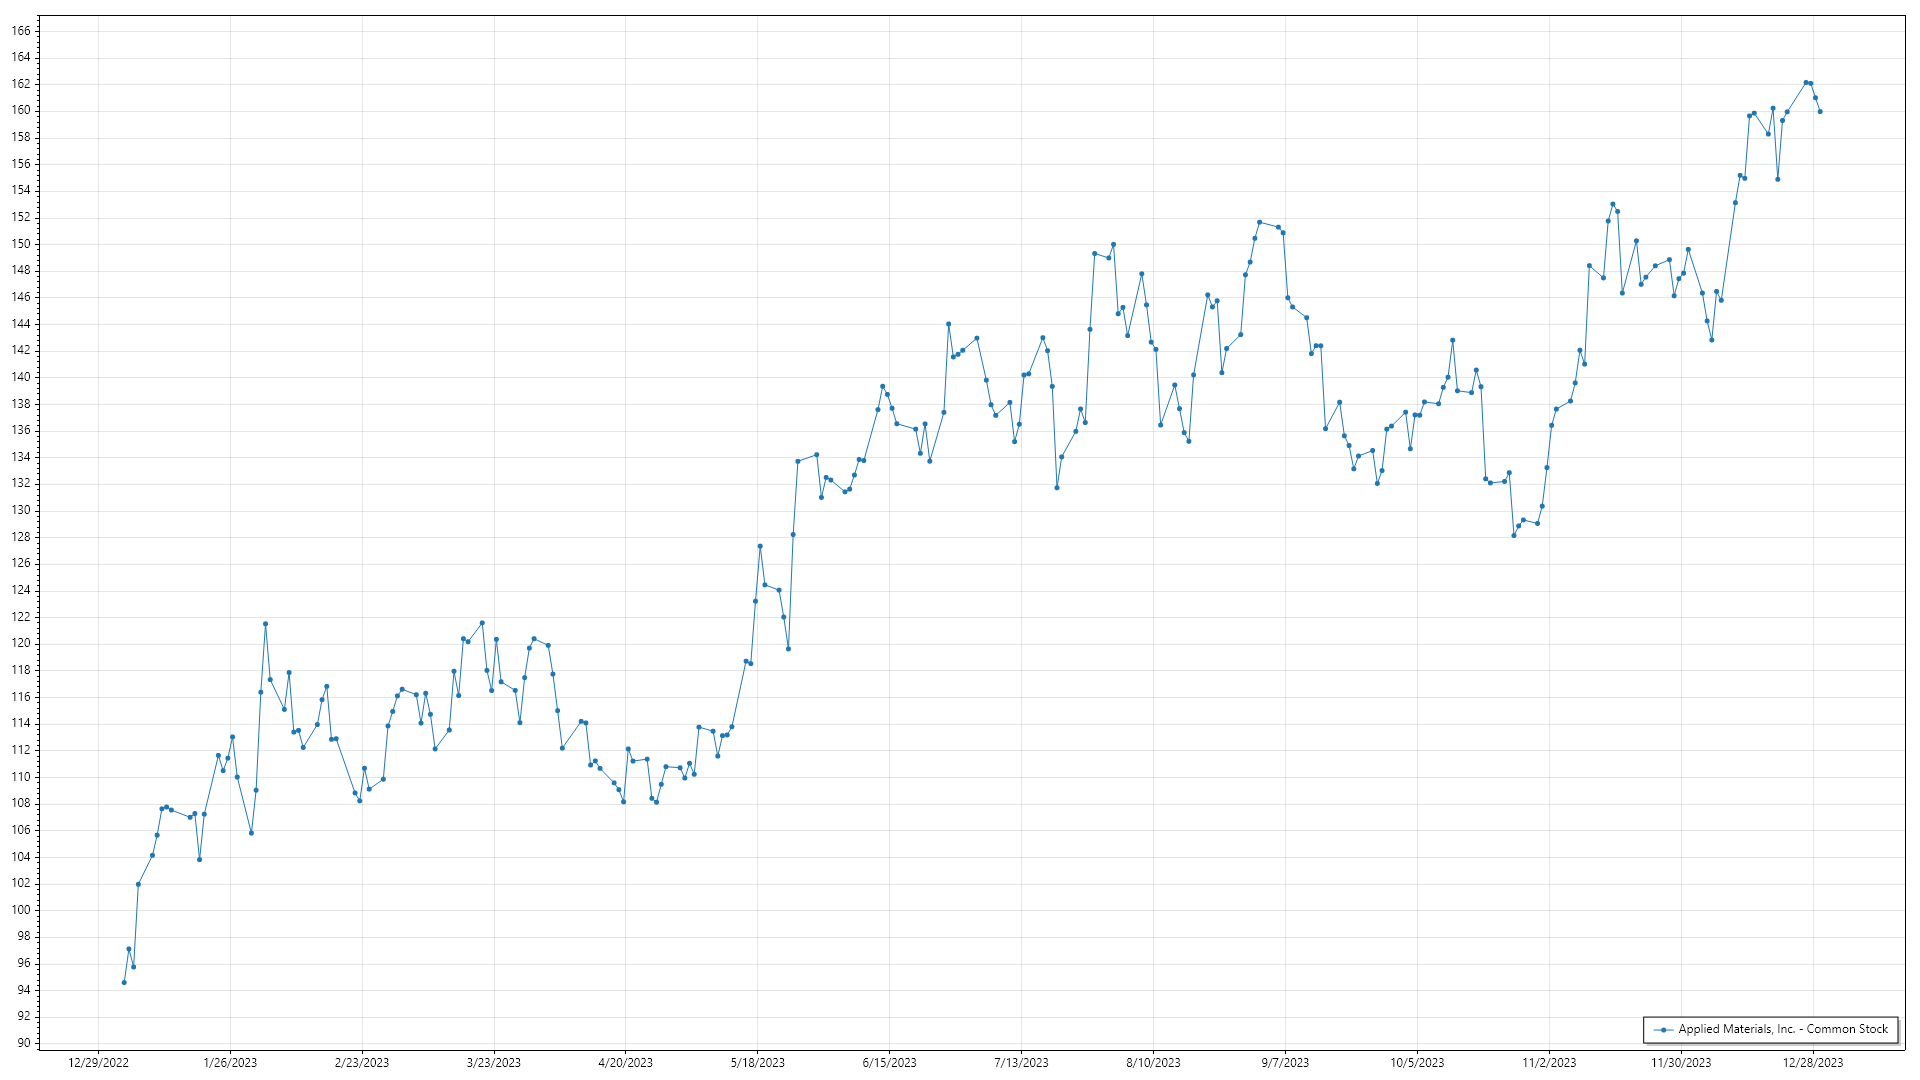Select the 11/30/2023 date label

point(1681,1063)
